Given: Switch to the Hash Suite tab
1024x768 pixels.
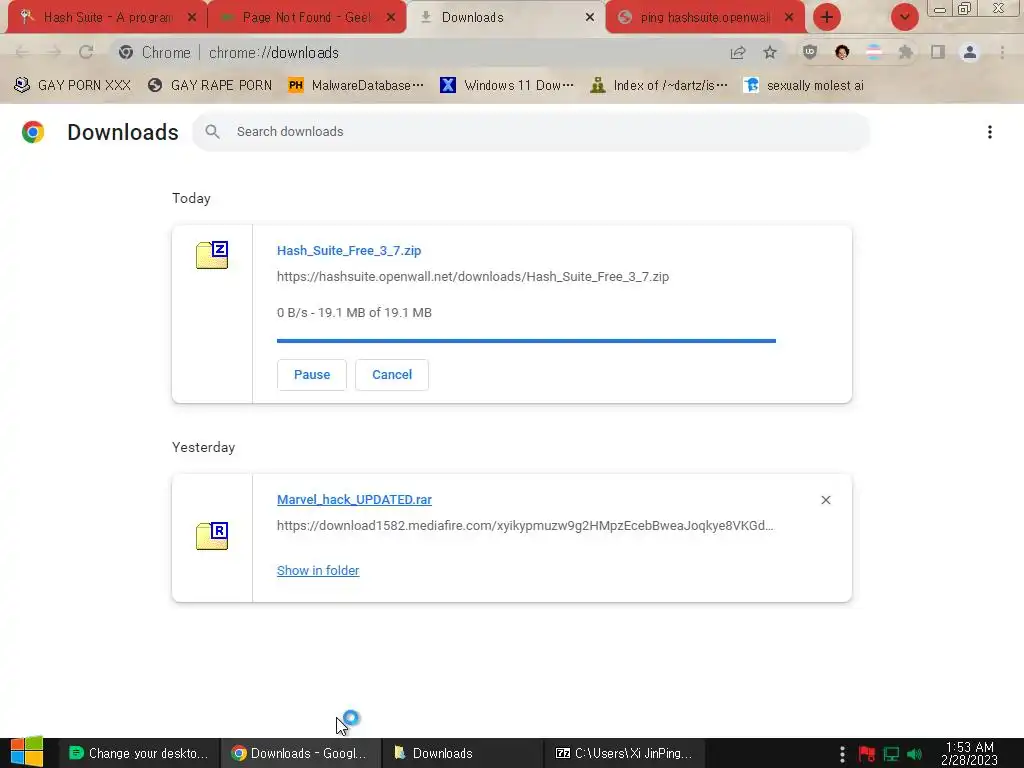Looking at the screenshot, I should click(x=104, y=17).
